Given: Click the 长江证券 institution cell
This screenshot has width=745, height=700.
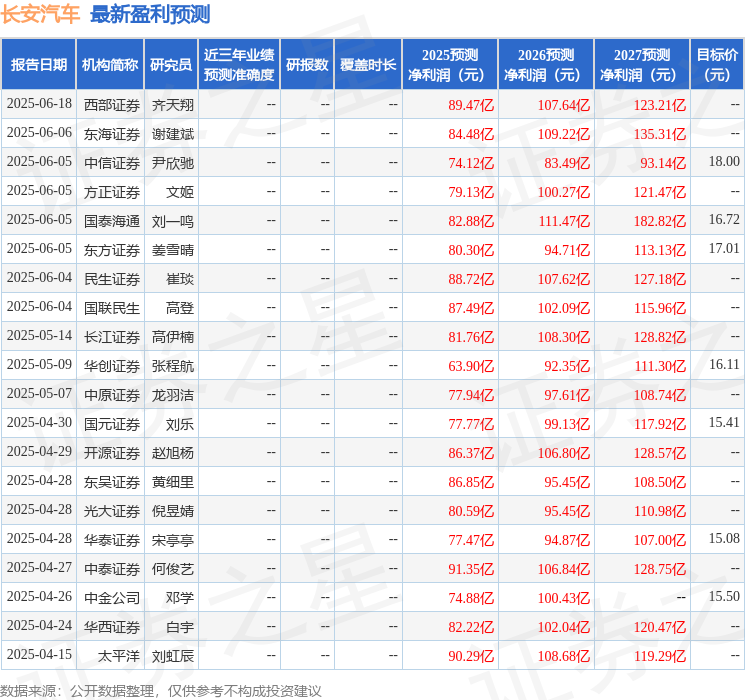Looking at the screenshot, I should coord(112,337).
